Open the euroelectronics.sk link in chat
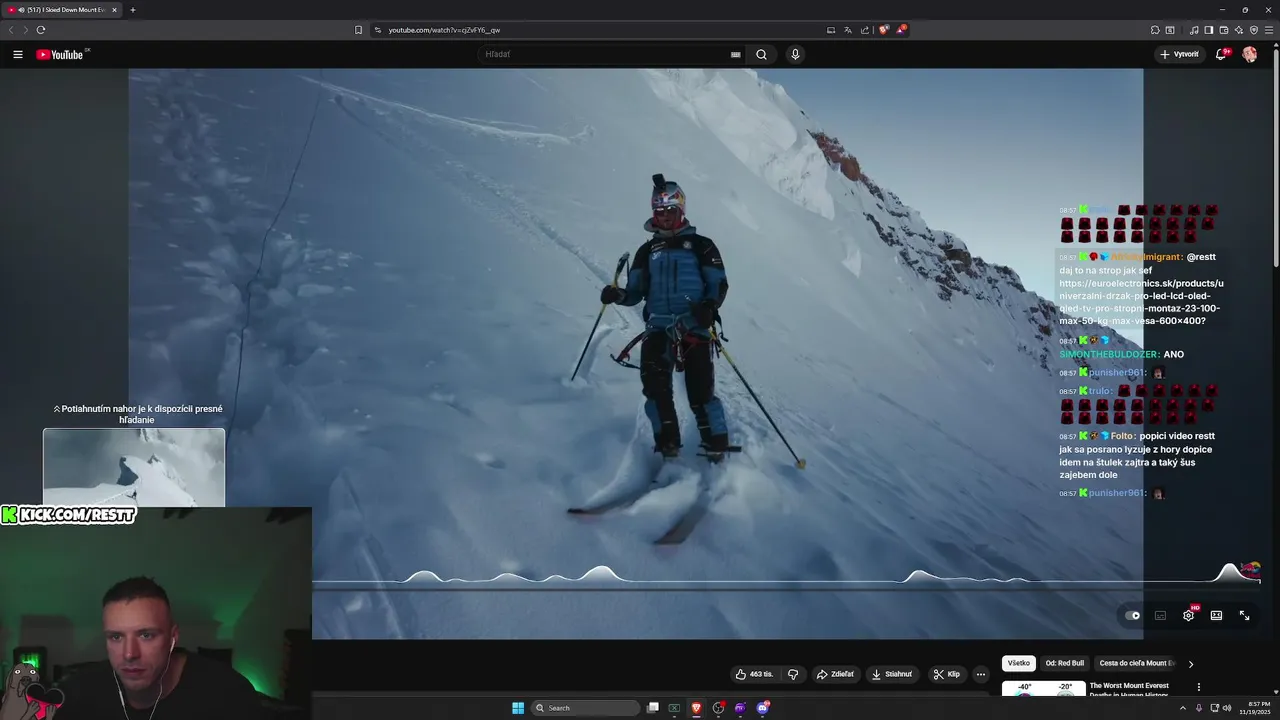 coord(1141,302)
